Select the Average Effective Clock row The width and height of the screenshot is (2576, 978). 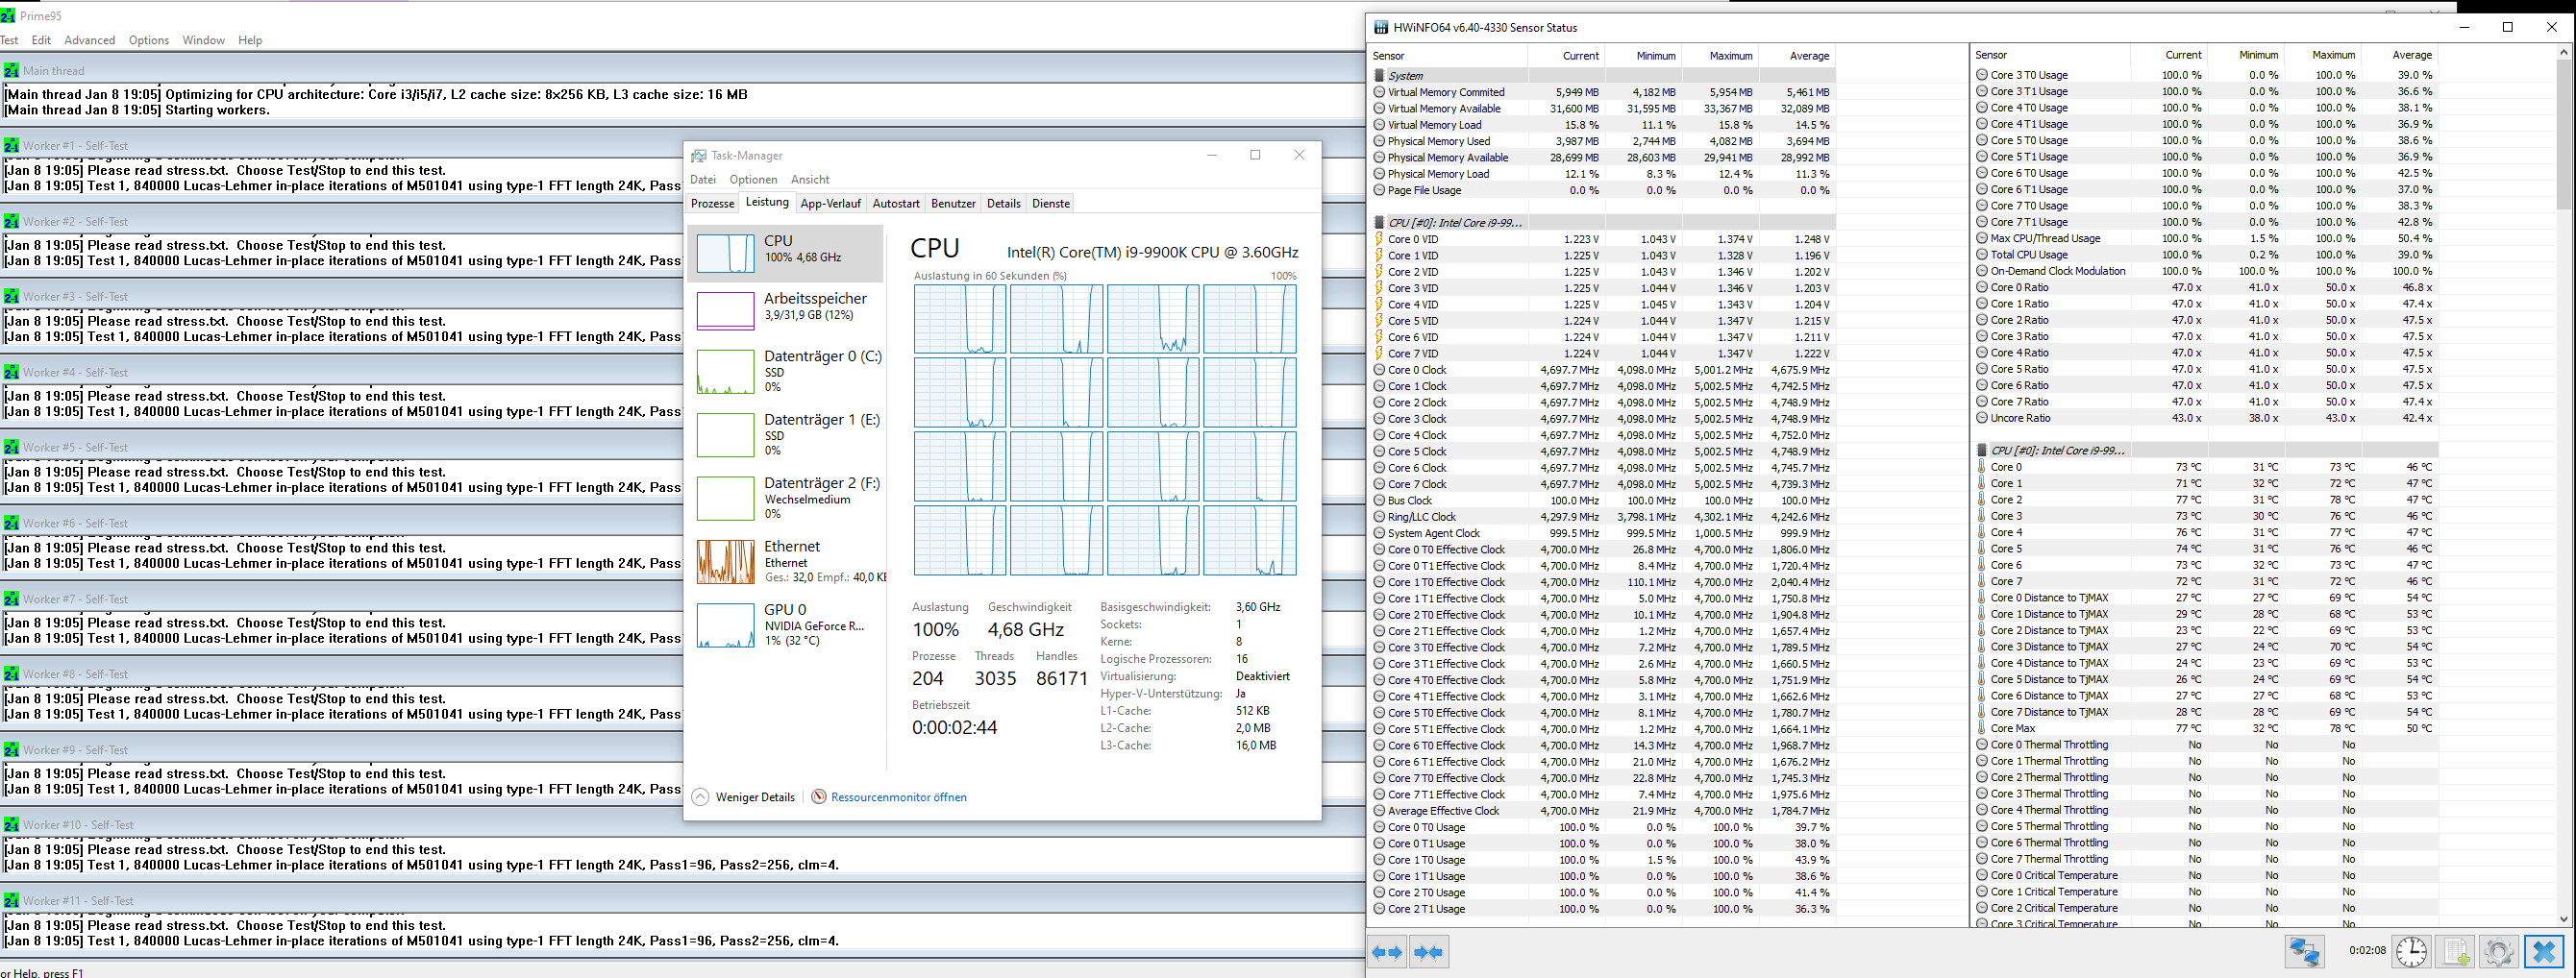coord(1602,811)
